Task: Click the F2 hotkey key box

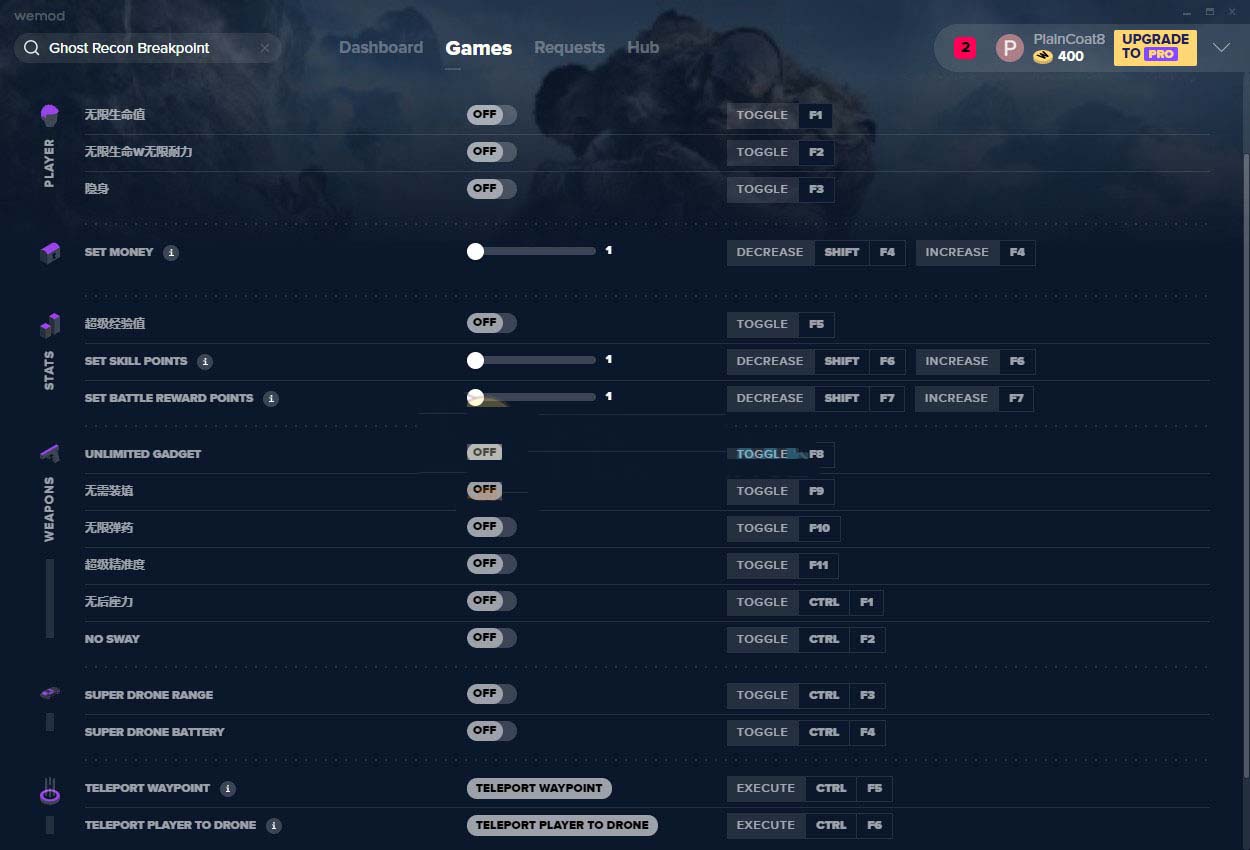Action: coord(816,152)
